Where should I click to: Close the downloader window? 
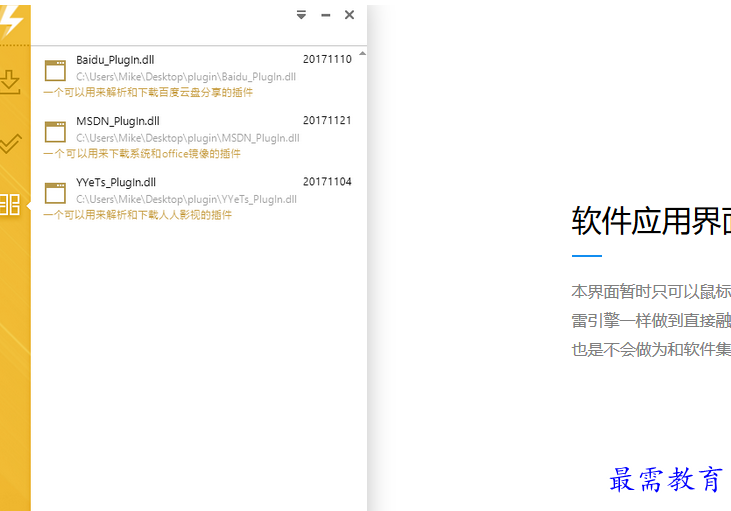pos(349,15)
